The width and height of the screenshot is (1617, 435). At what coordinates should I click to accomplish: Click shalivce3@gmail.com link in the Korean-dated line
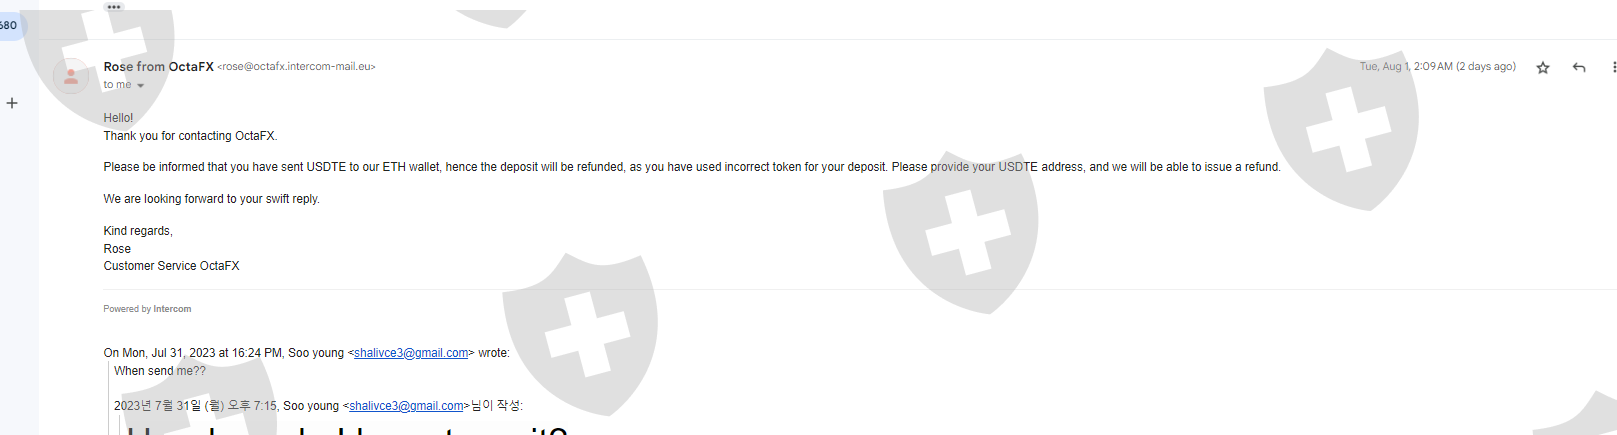pyautogui.click(x=406, y=406)
